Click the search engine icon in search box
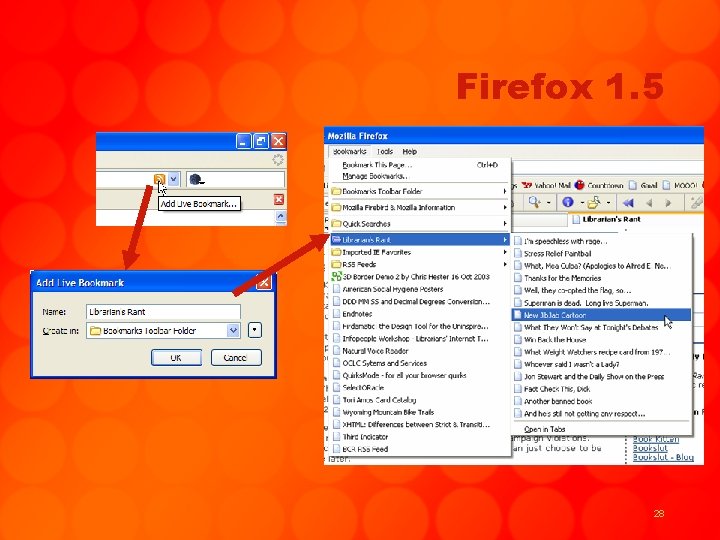The image size is (720, 540). coord(196,179)
